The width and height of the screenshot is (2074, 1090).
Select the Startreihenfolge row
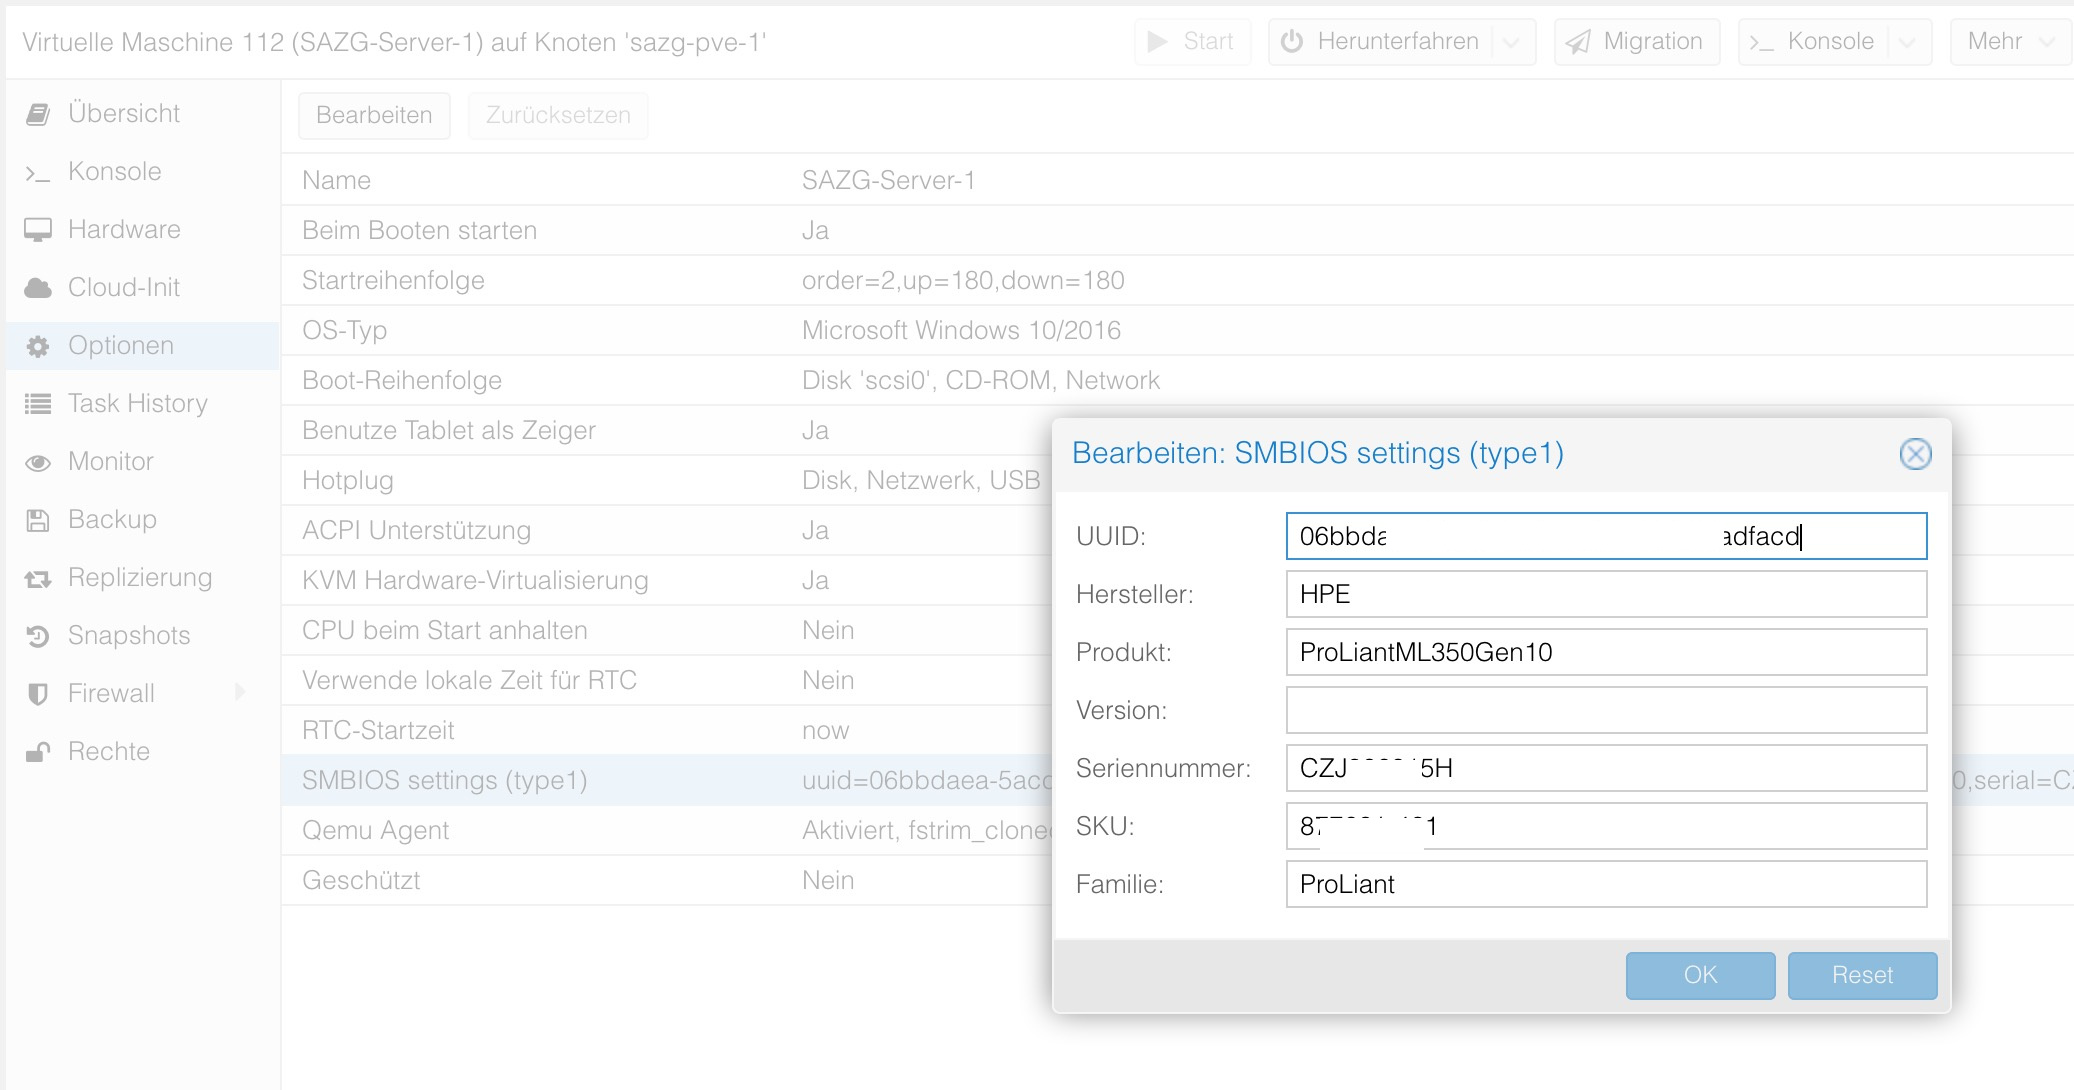click(x=1177, y=280)
